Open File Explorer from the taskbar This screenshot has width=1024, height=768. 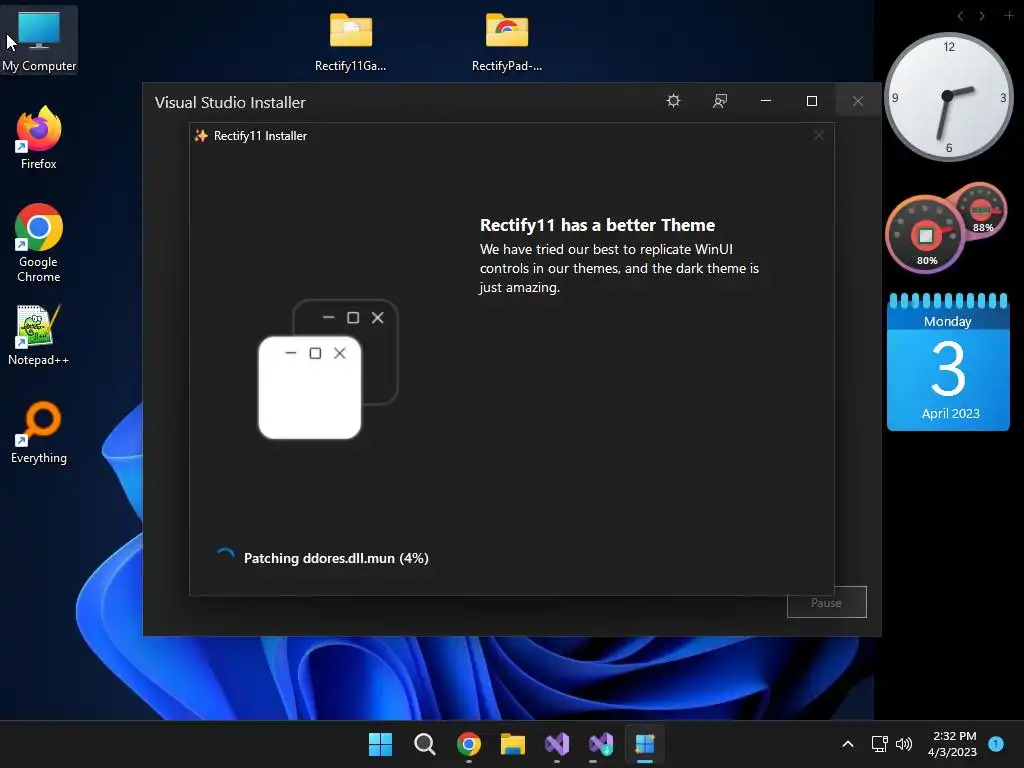tap(513, 744)
